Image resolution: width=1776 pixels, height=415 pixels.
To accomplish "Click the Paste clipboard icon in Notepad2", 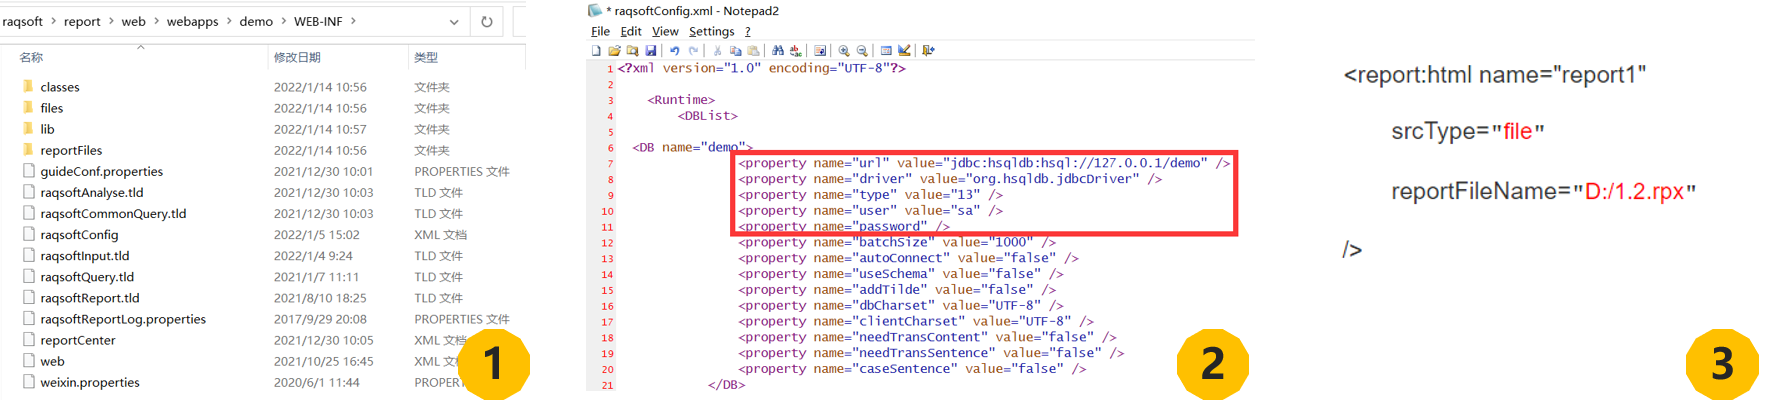I will (x=753, y=50).
